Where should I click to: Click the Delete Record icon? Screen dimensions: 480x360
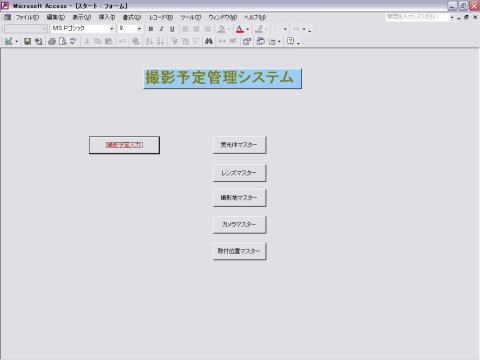(233, 41)
